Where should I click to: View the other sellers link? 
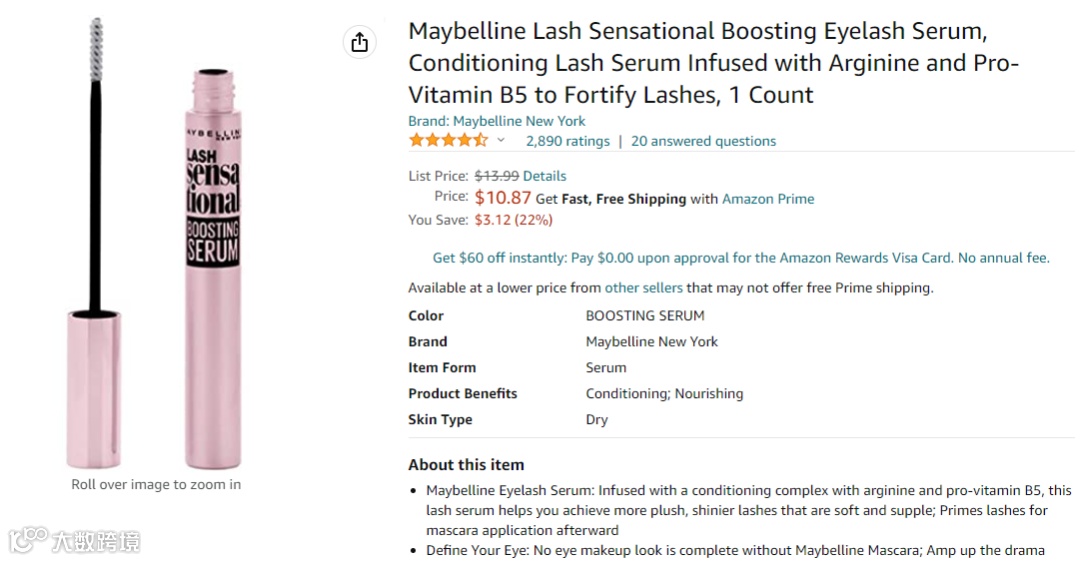tap(643, 288)
